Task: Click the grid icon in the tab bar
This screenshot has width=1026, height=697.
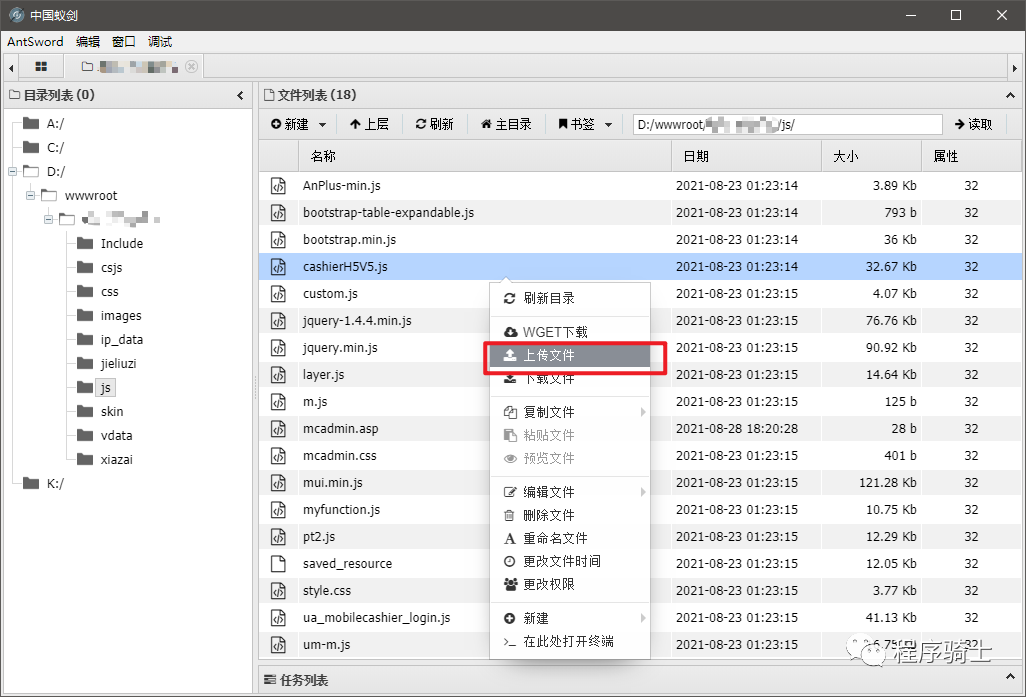Action: coord(41,66)
